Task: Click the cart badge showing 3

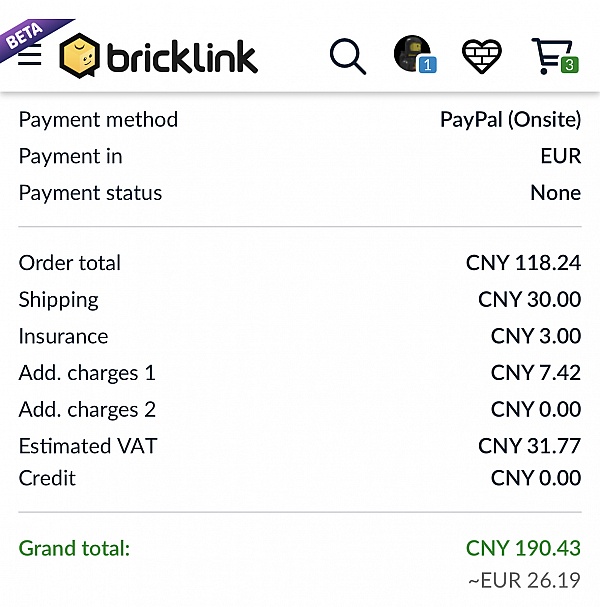Action: pos(569,65)
